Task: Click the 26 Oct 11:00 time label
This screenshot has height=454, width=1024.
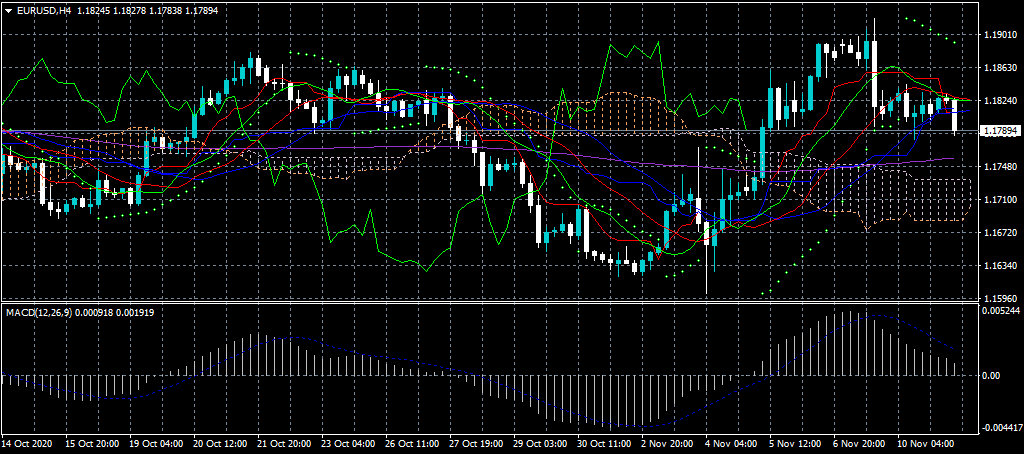Action: click(x=411, y=444)
